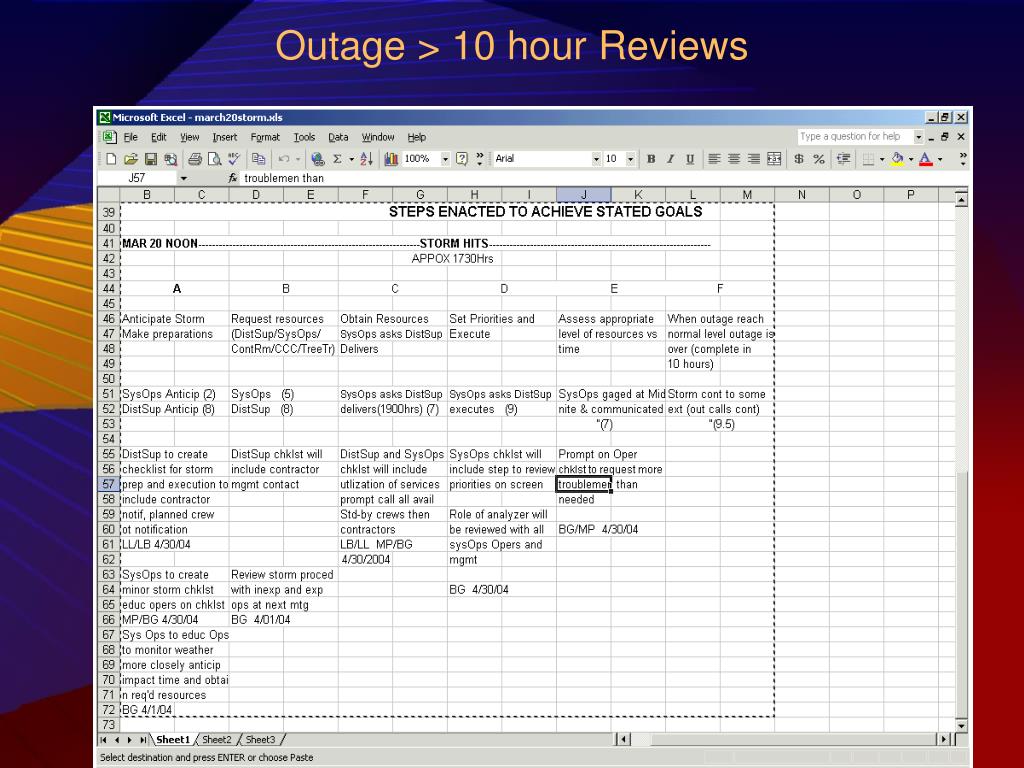Expand the Fill Color dropdown arrow
The width and height of the screenshot is (1024, 768).
911,159
